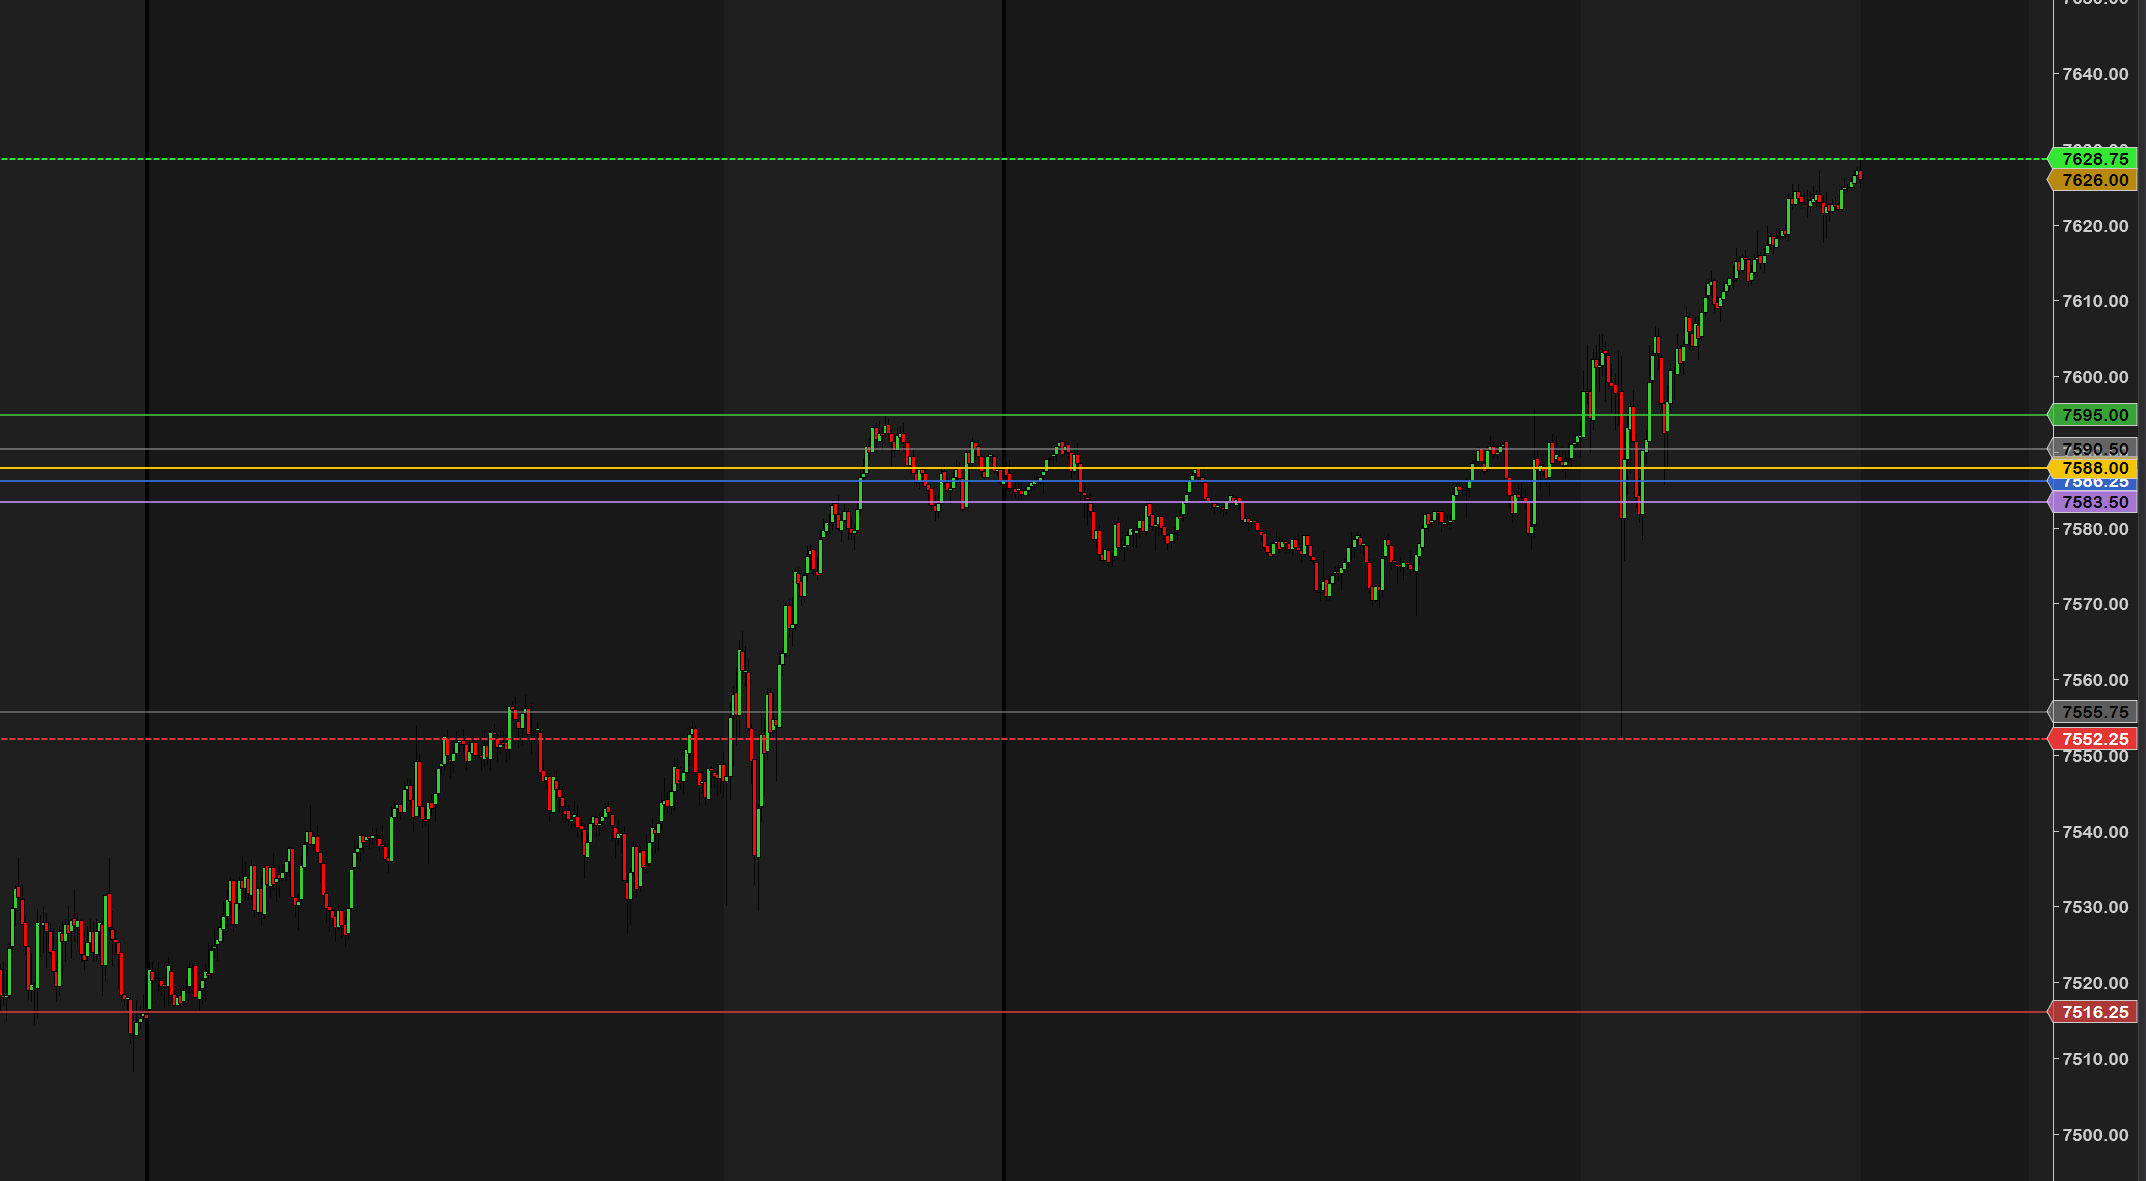2146x1181 pixels.
Task: Click the 7580.00 price axis label
Action: tap(2095, 529)
